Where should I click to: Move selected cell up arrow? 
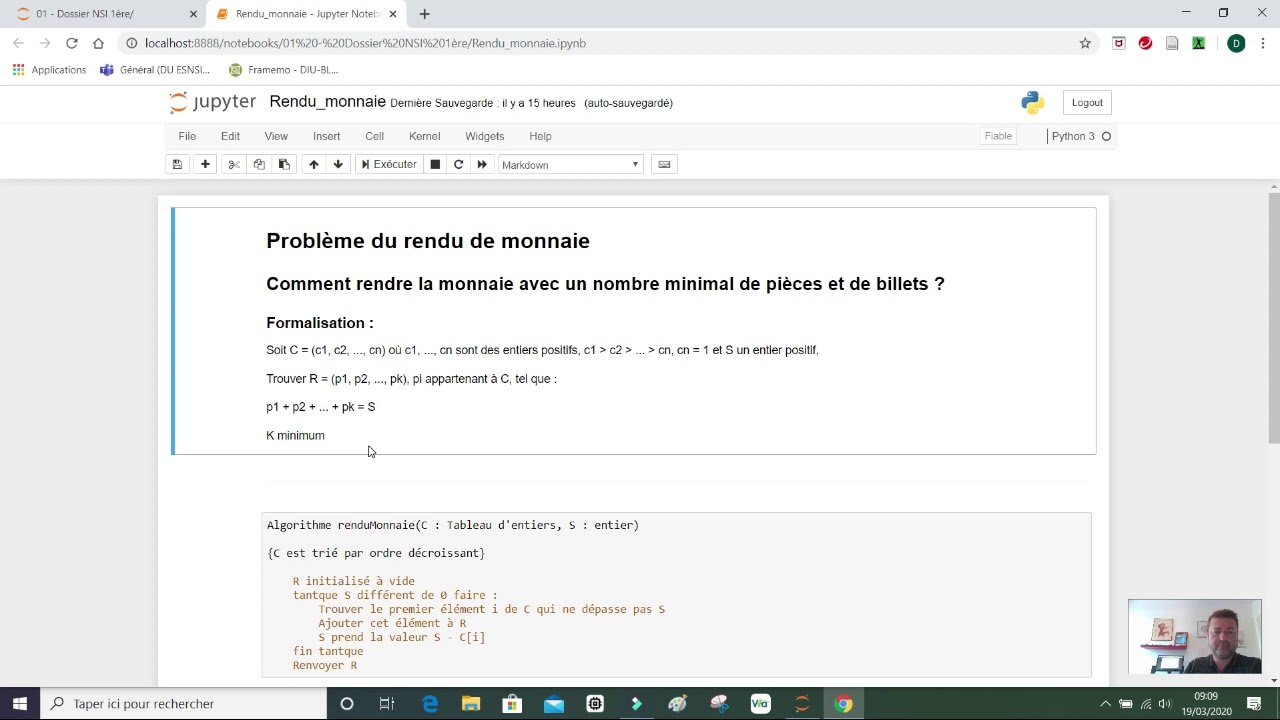(314, 164)
